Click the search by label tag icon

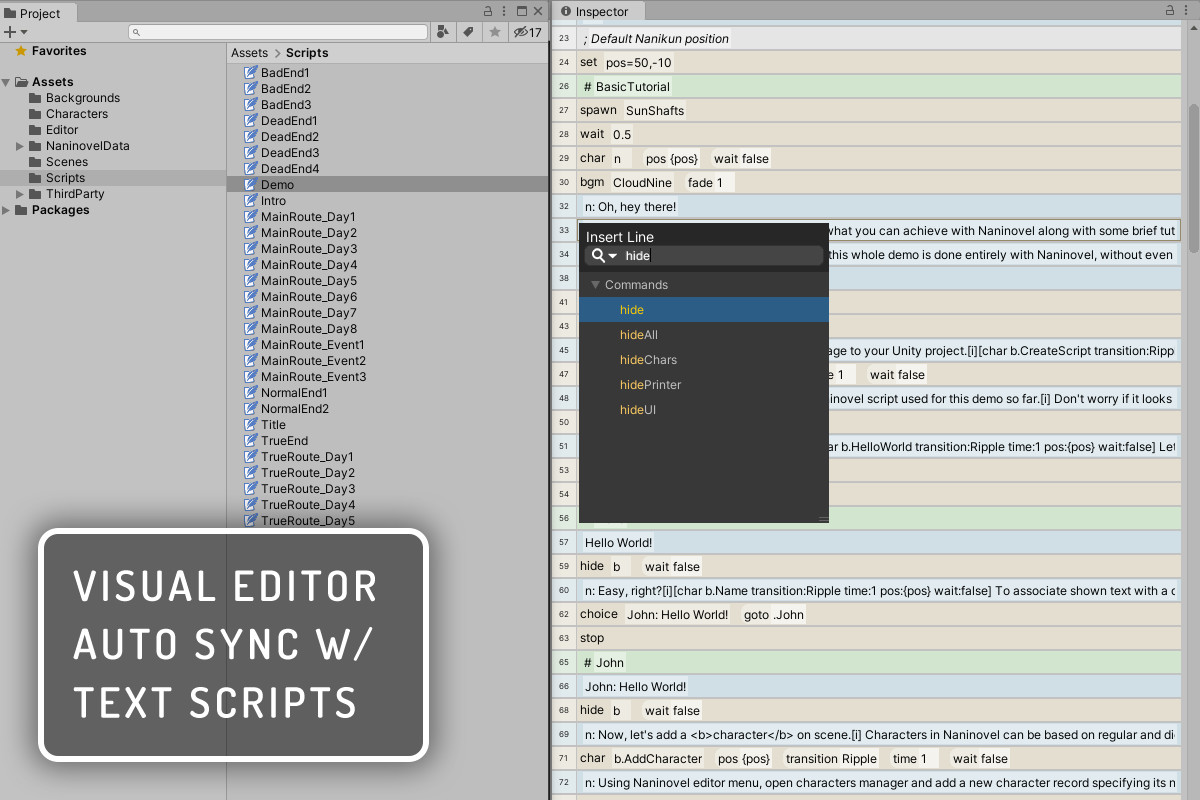click(468, 33)
